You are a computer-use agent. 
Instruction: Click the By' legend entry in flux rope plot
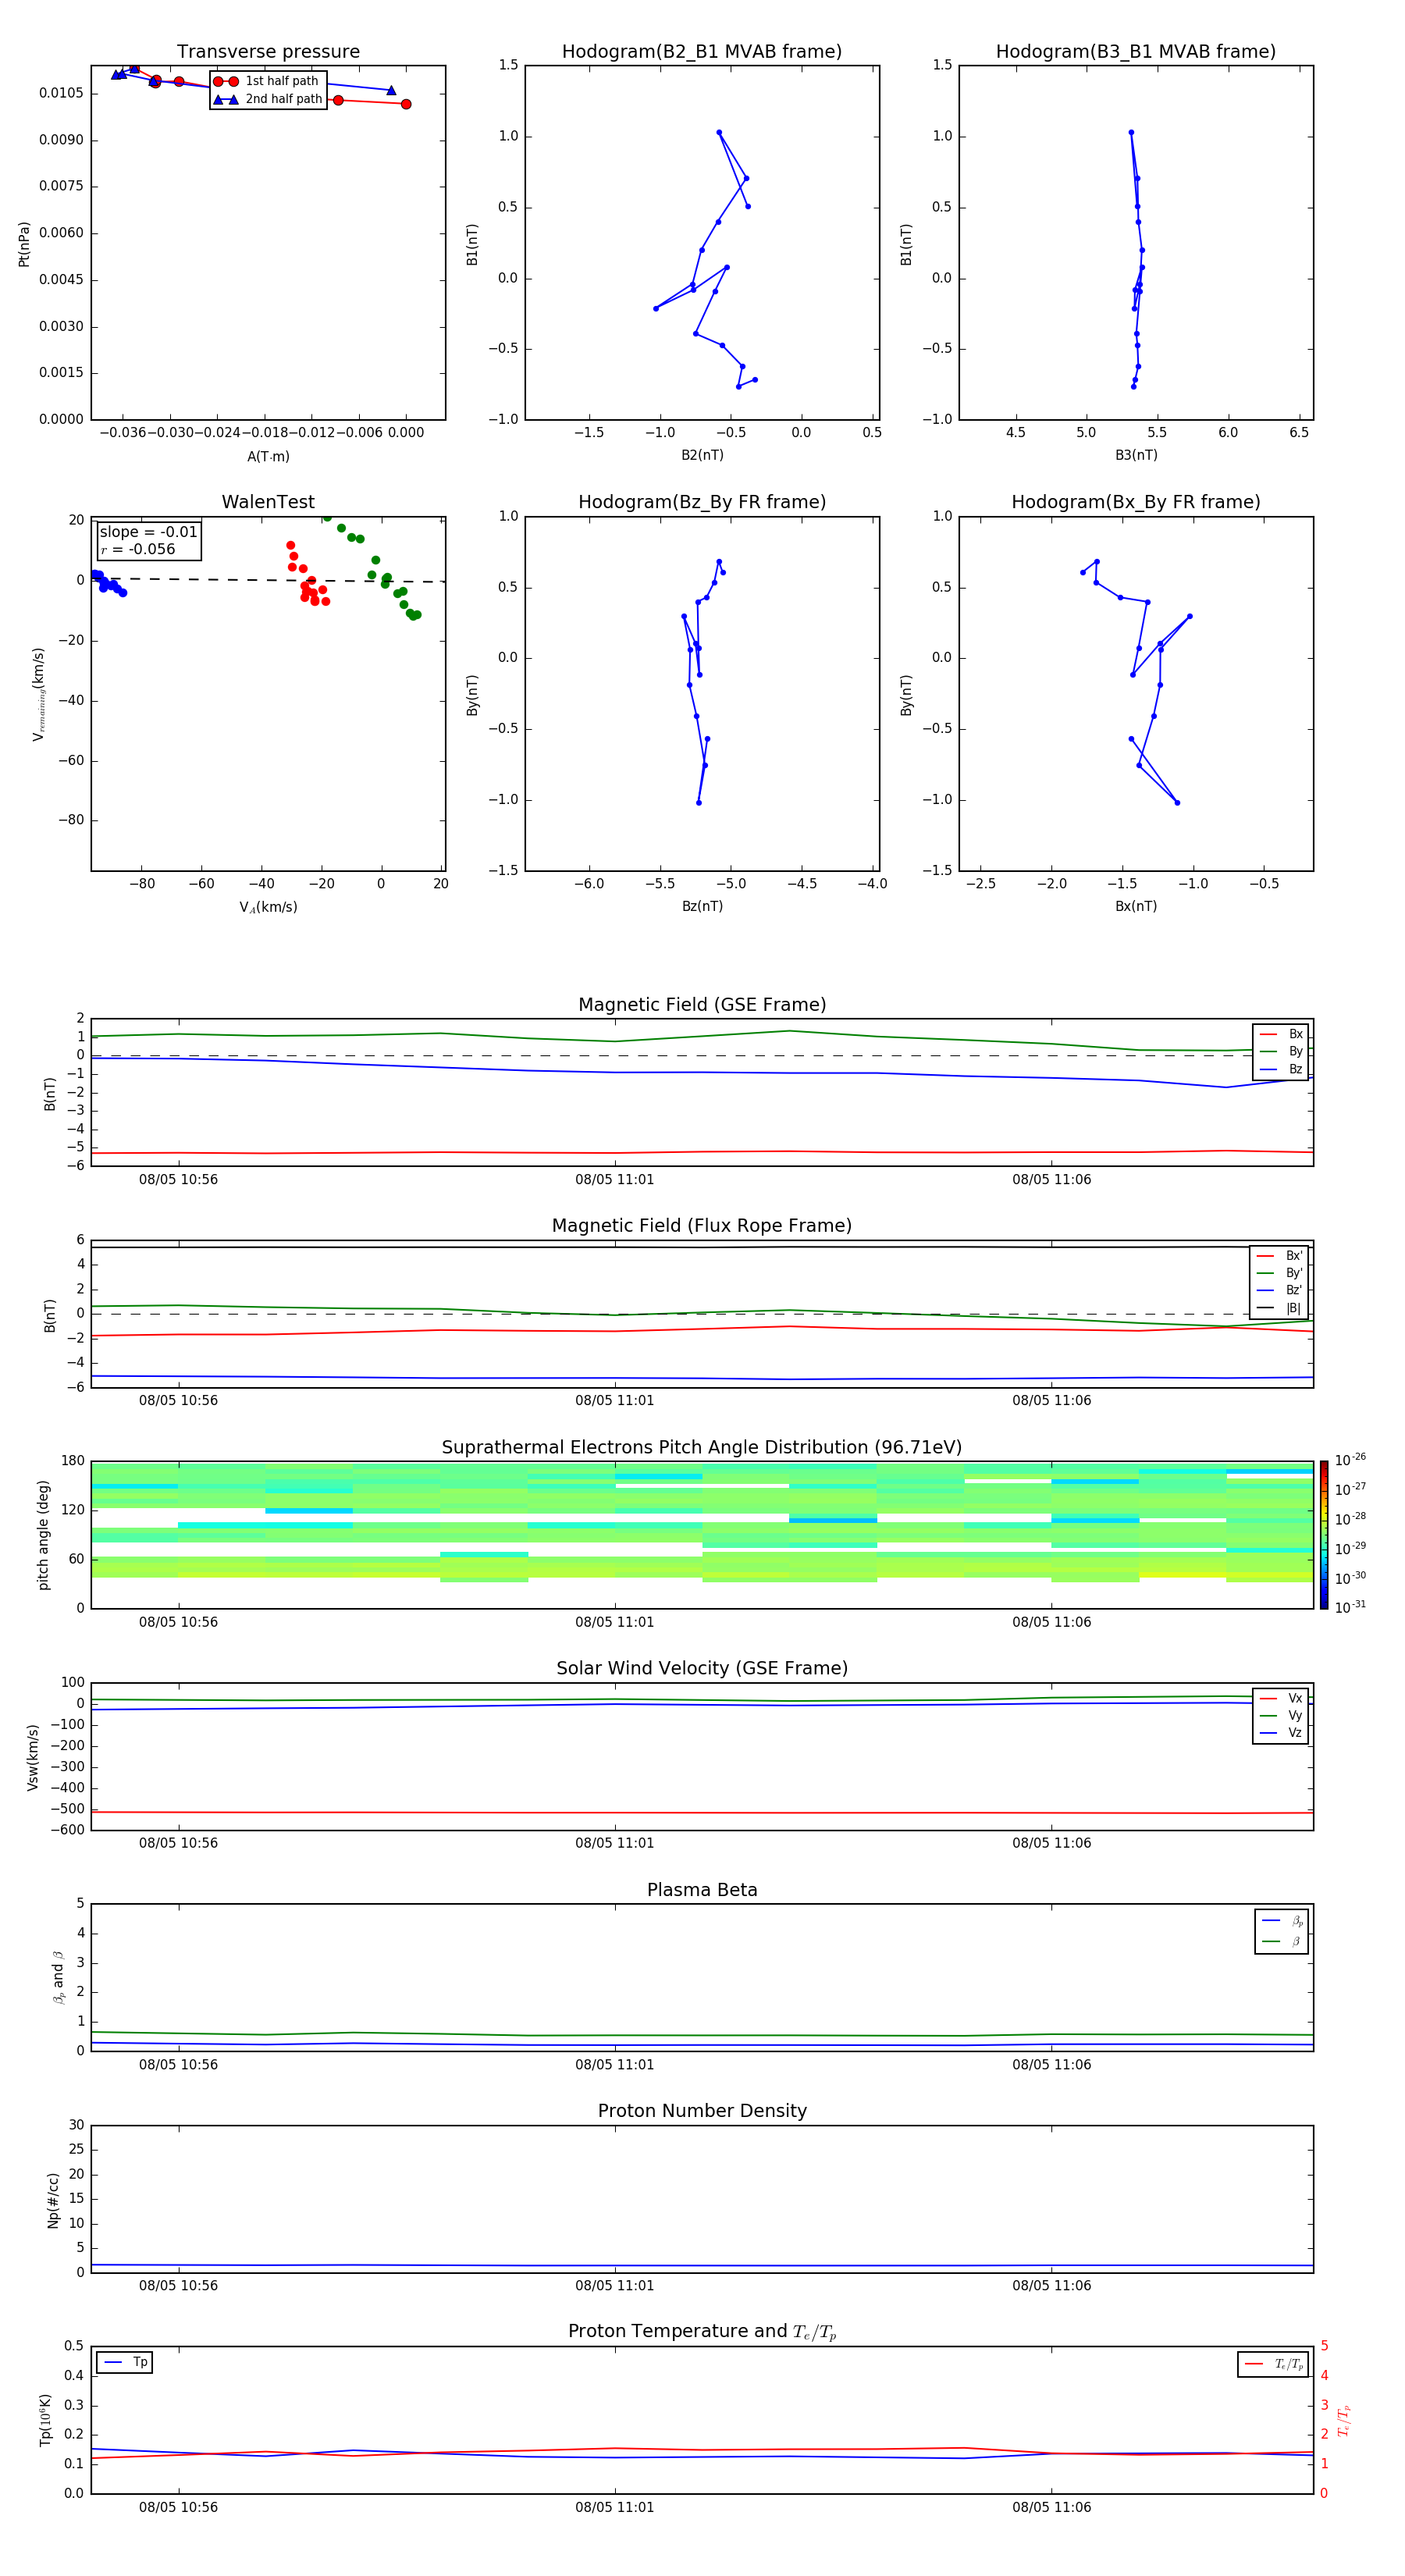tap(1280, 1273)
